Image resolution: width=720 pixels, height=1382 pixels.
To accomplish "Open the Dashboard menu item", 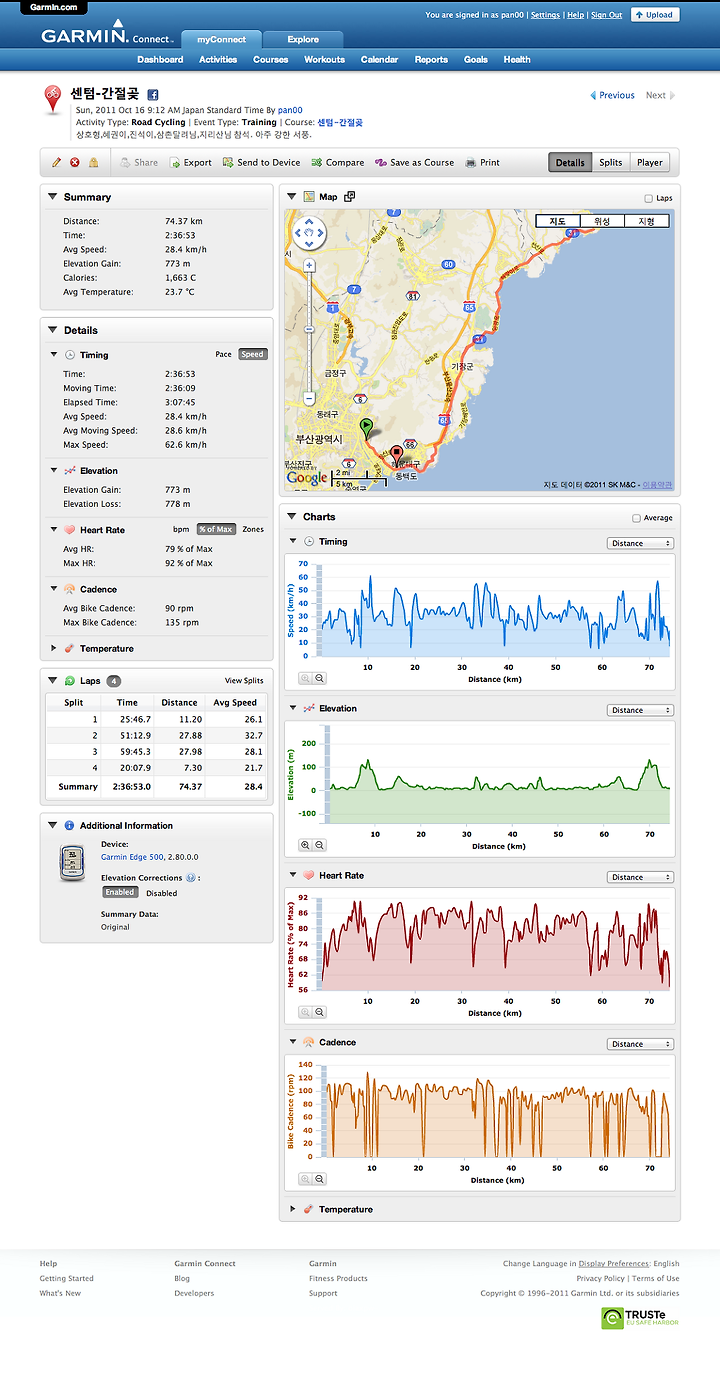I will tap(160, 60).
